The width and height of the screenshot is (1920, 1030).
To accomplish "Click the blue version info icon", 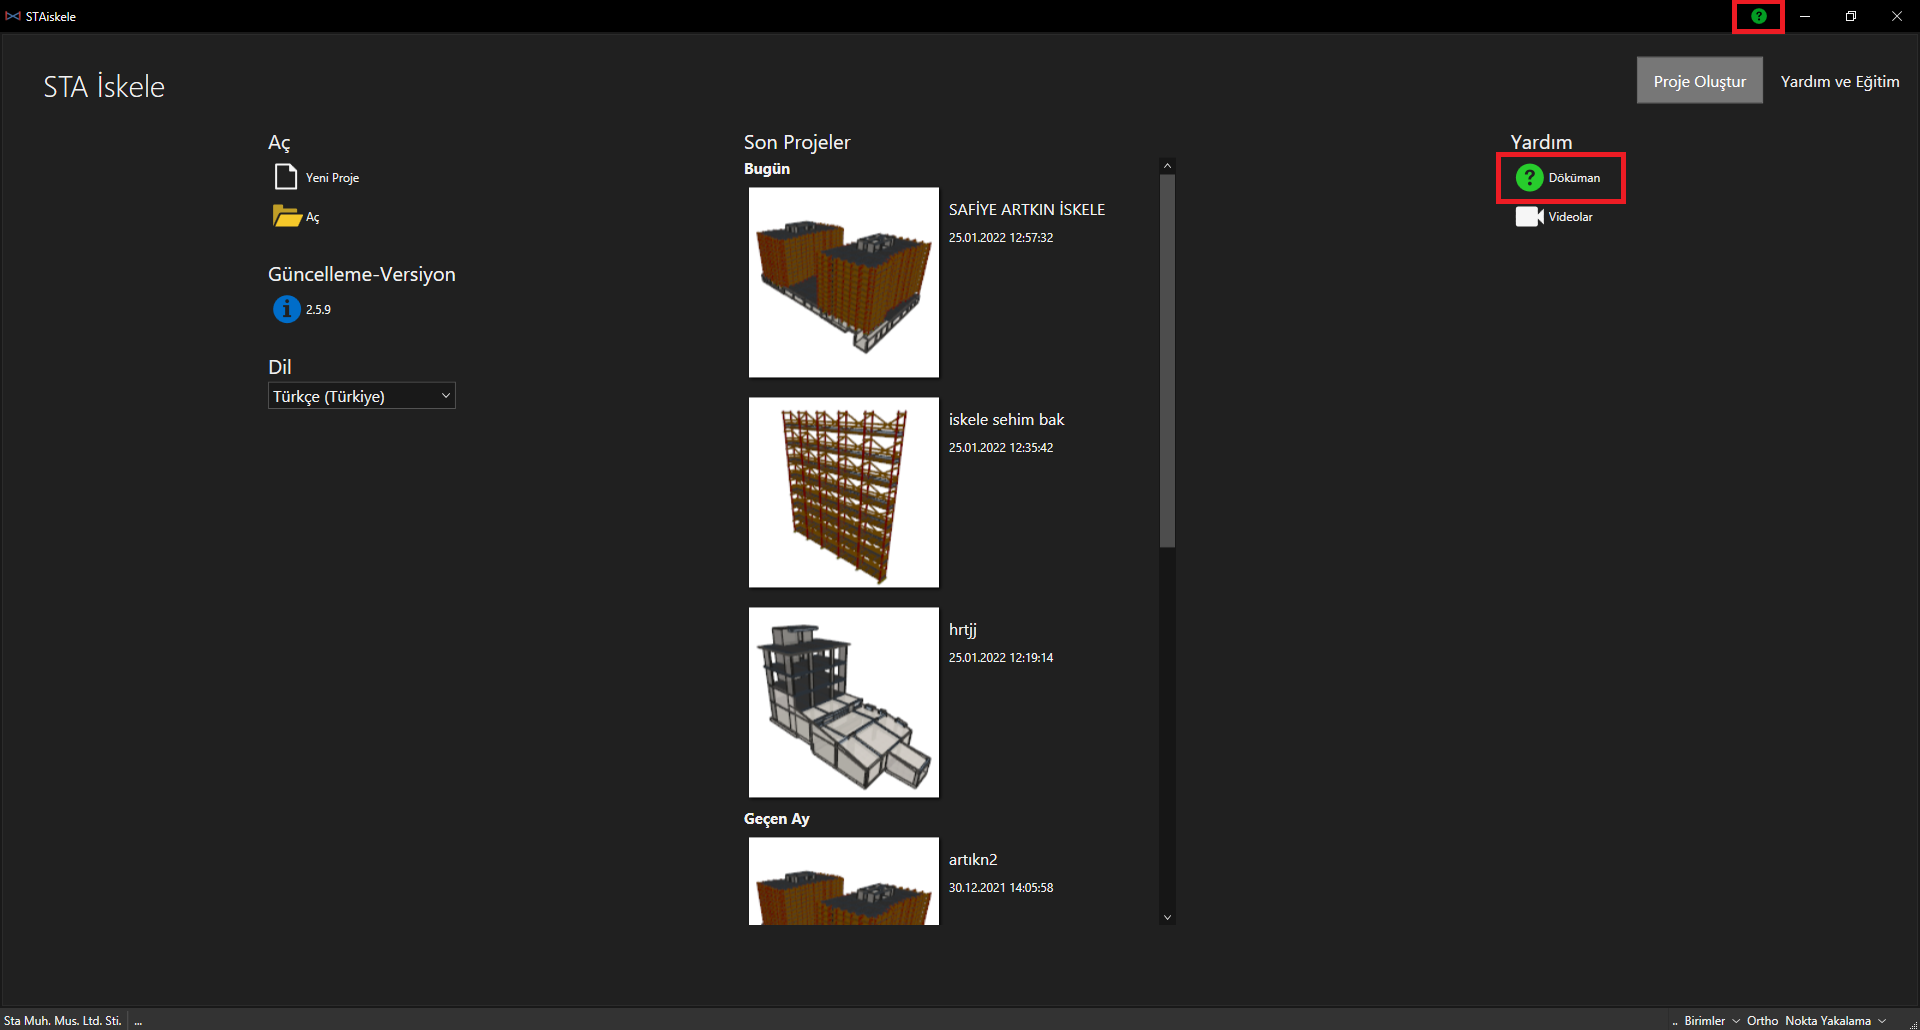I will click(287, 309).
